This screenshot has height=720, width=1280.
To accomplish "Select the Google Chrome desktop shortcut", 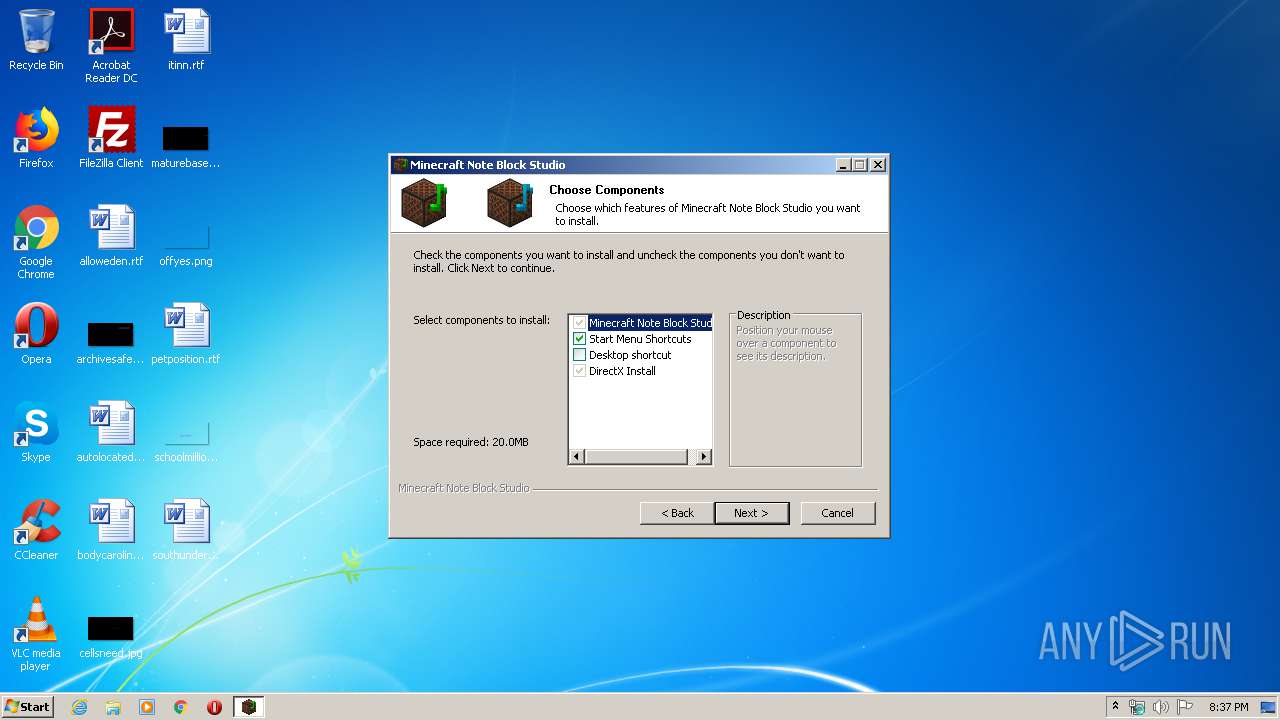I will (x=36, y=242).
